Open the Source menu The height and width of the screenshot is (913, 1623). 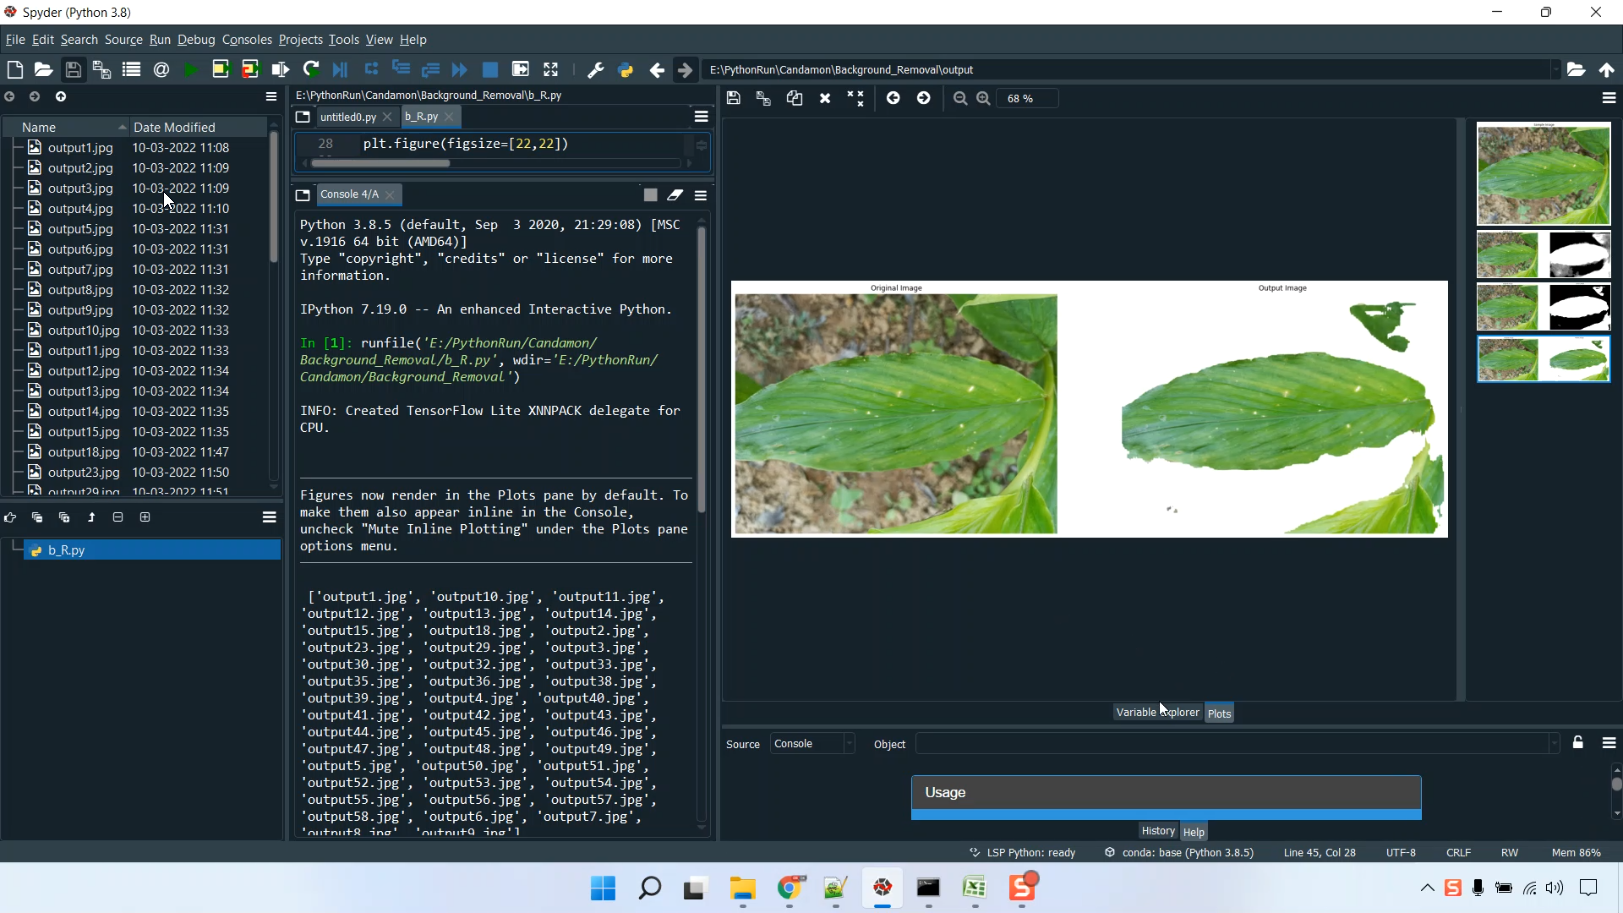[123, 40]
